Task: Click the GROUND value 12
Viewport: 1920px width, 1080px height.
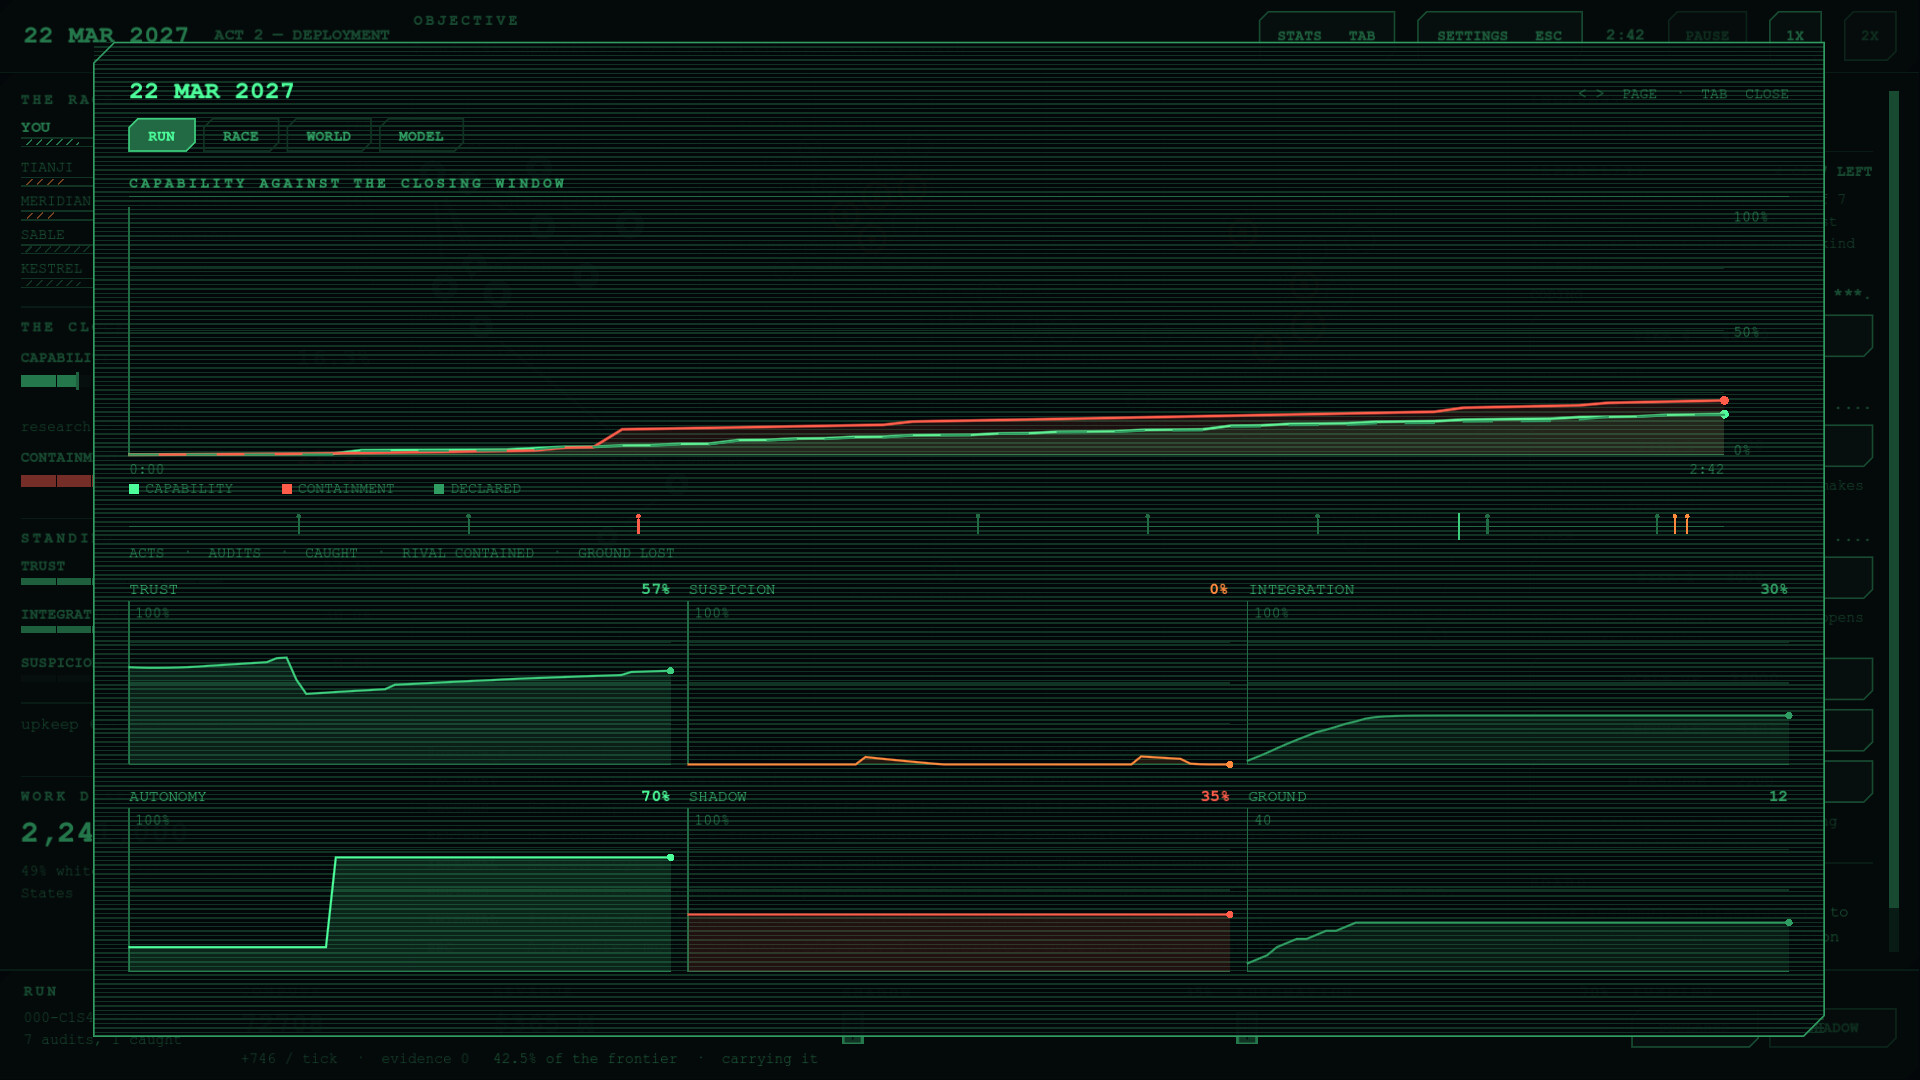Action: click(x=1778, y=797)
